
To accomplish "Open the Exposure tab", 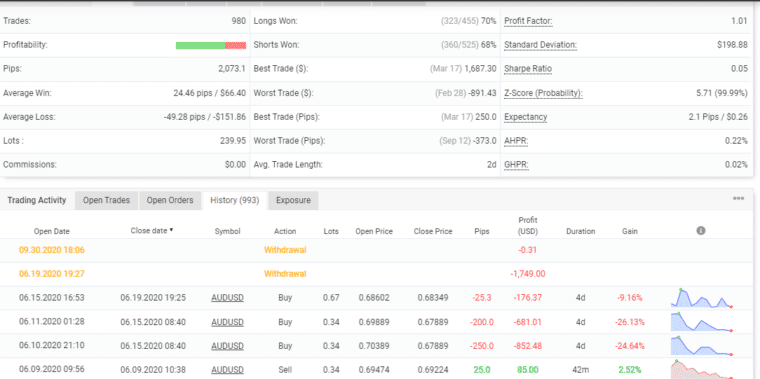I will (293, 200).
